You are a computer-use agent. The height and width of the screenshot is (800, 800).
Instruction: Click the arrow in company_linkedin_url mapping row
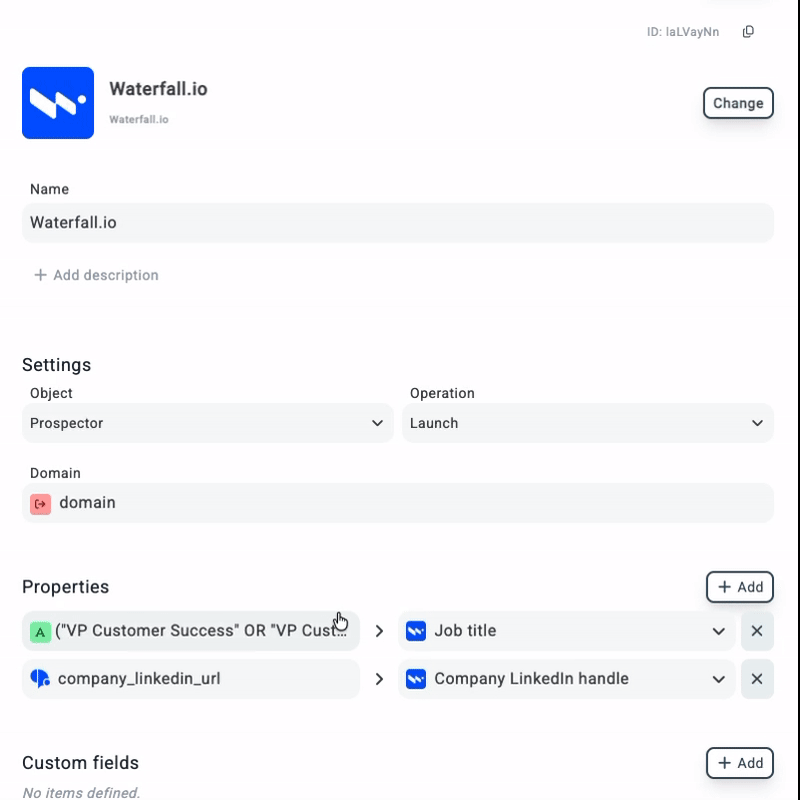point(379,679)
